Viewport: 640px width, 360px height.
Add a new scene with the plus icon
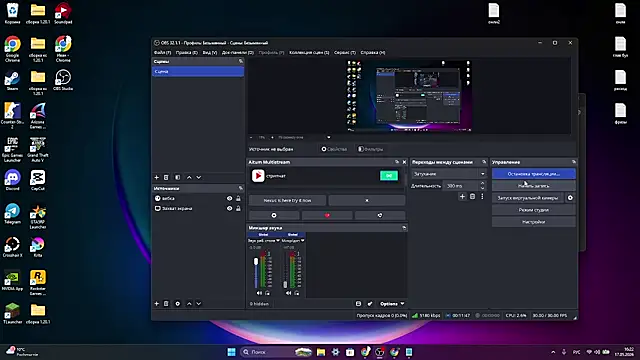point(157,178)
